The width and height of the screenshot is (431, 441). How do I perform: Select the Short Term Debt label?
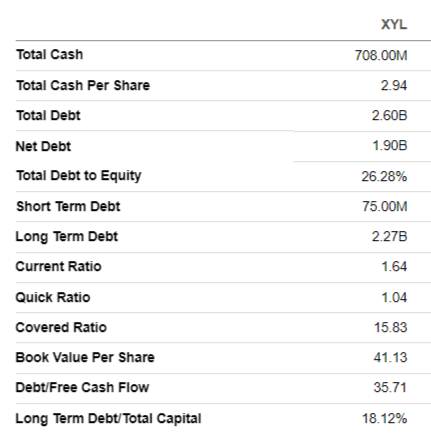[x=68, y=206]
